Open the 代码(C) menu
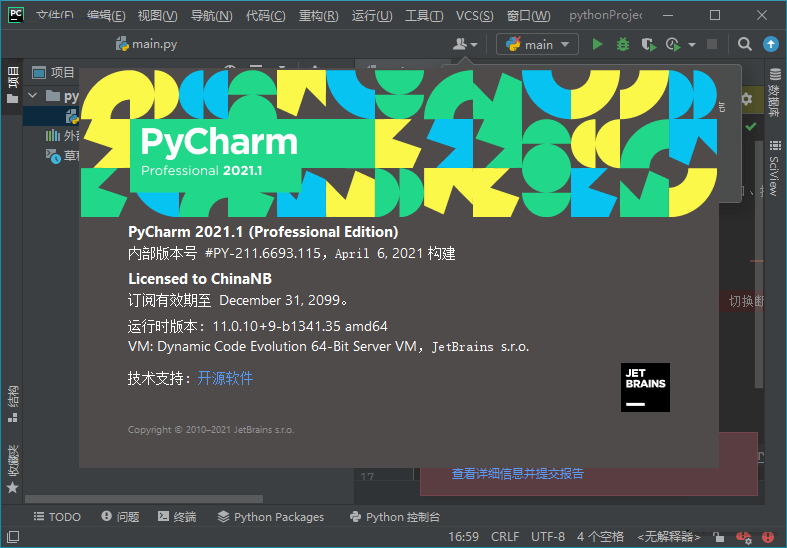The image size is (787, 548). tap(265, 16)
